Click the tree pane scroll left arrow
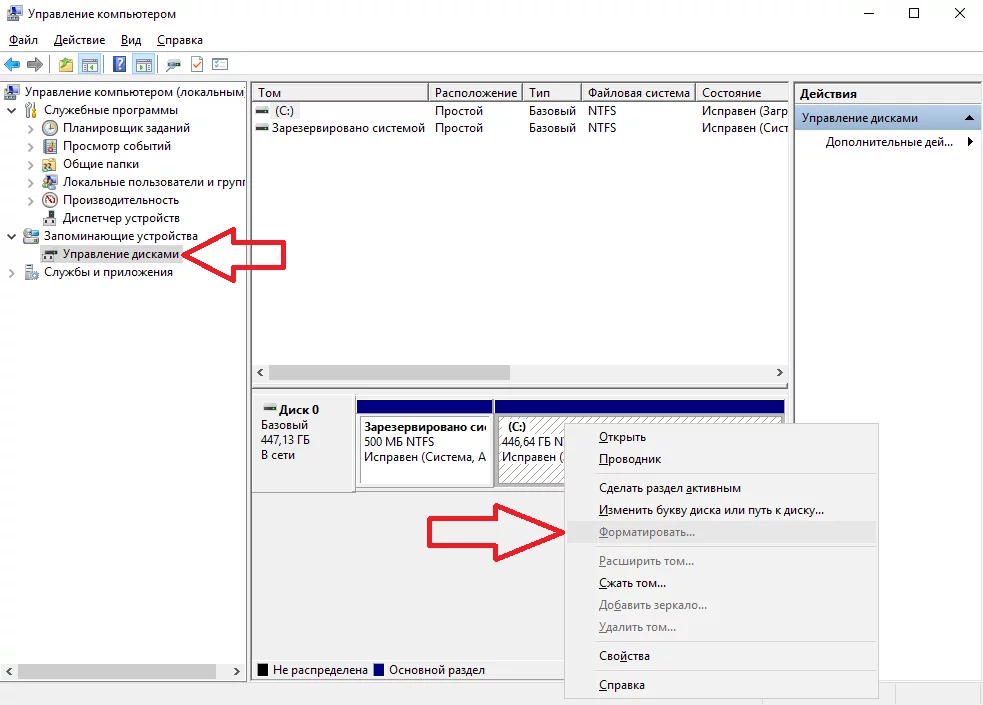 coord(9,671)
